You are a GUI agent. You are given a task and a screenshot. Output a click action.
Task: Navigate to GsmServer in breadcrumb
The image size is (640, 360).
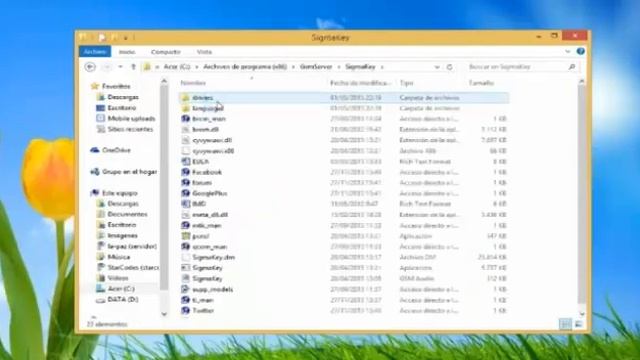(x=316, y=67)
